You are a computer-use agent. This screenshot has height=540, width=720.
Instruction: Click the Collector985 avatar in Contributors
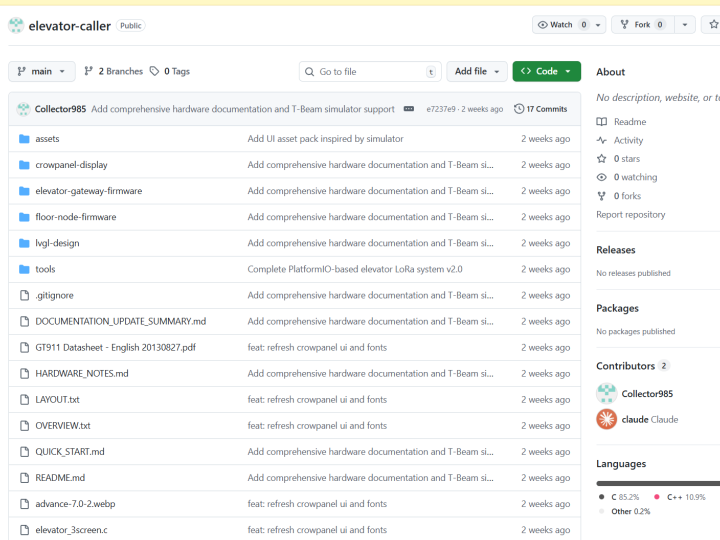606,393
